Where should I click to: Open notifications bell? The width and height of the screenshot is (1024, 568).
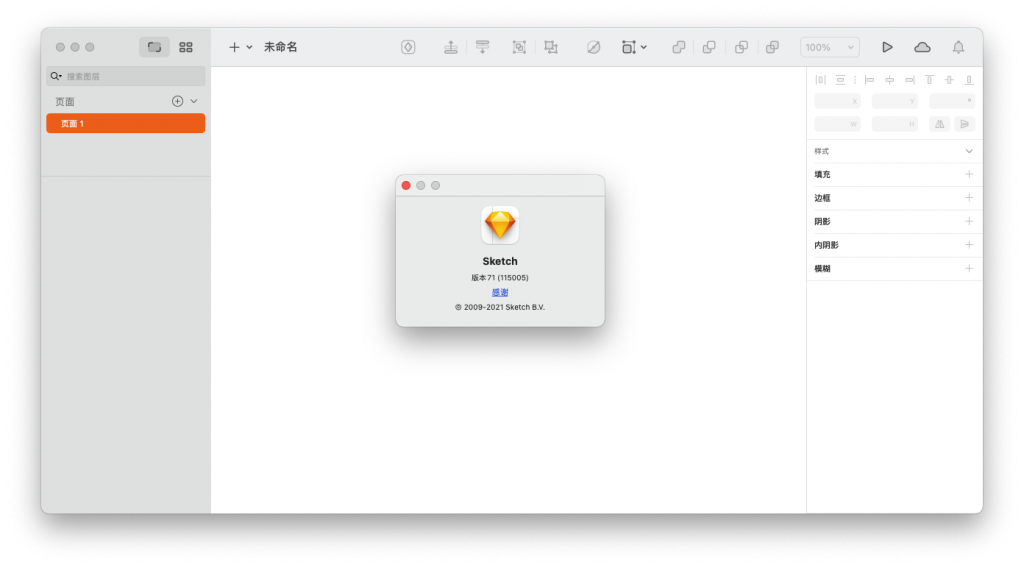coord(958,47)
